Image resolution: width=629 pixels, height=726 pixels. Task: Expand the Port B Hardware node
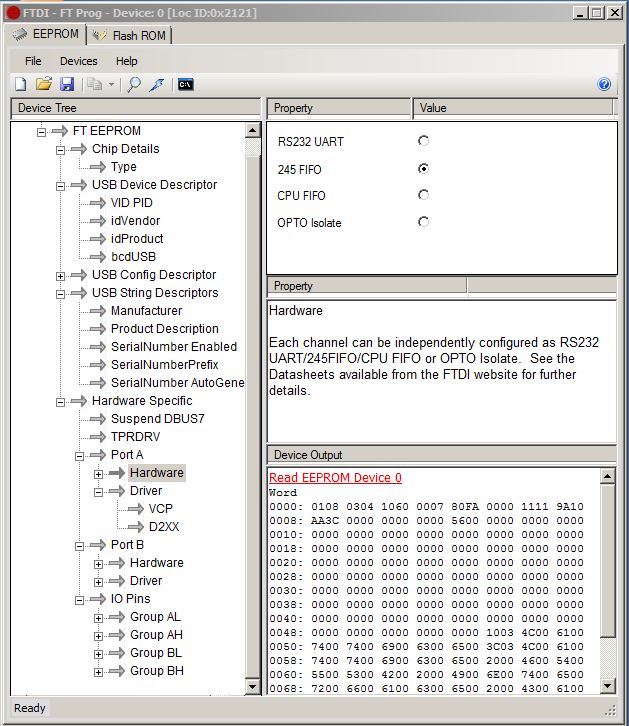pos(98,564)
